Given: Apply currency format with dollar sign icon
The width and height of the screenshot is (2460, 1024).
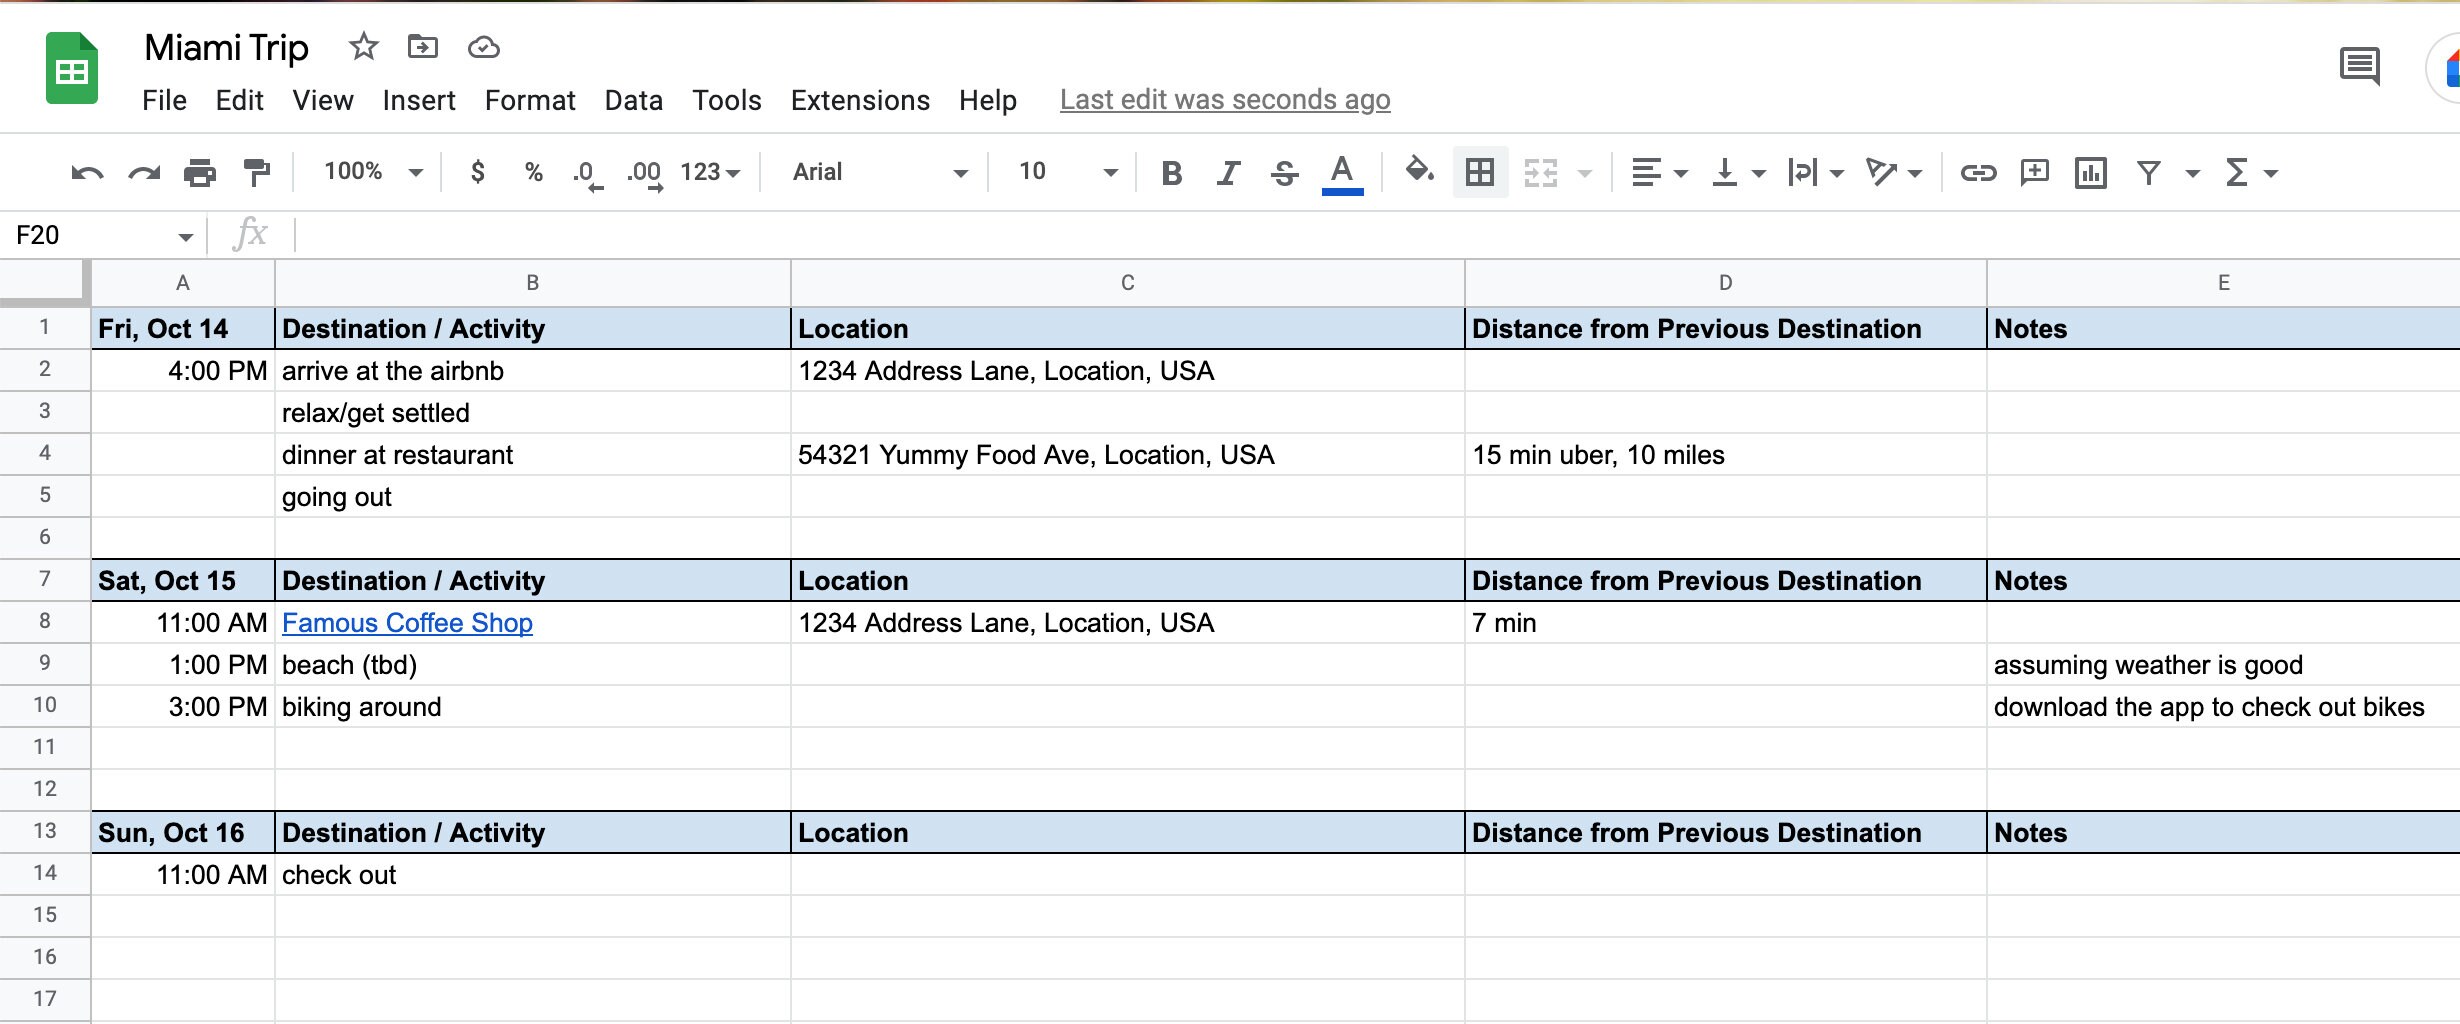Looking at the screenshot, I should coord(477,172).
